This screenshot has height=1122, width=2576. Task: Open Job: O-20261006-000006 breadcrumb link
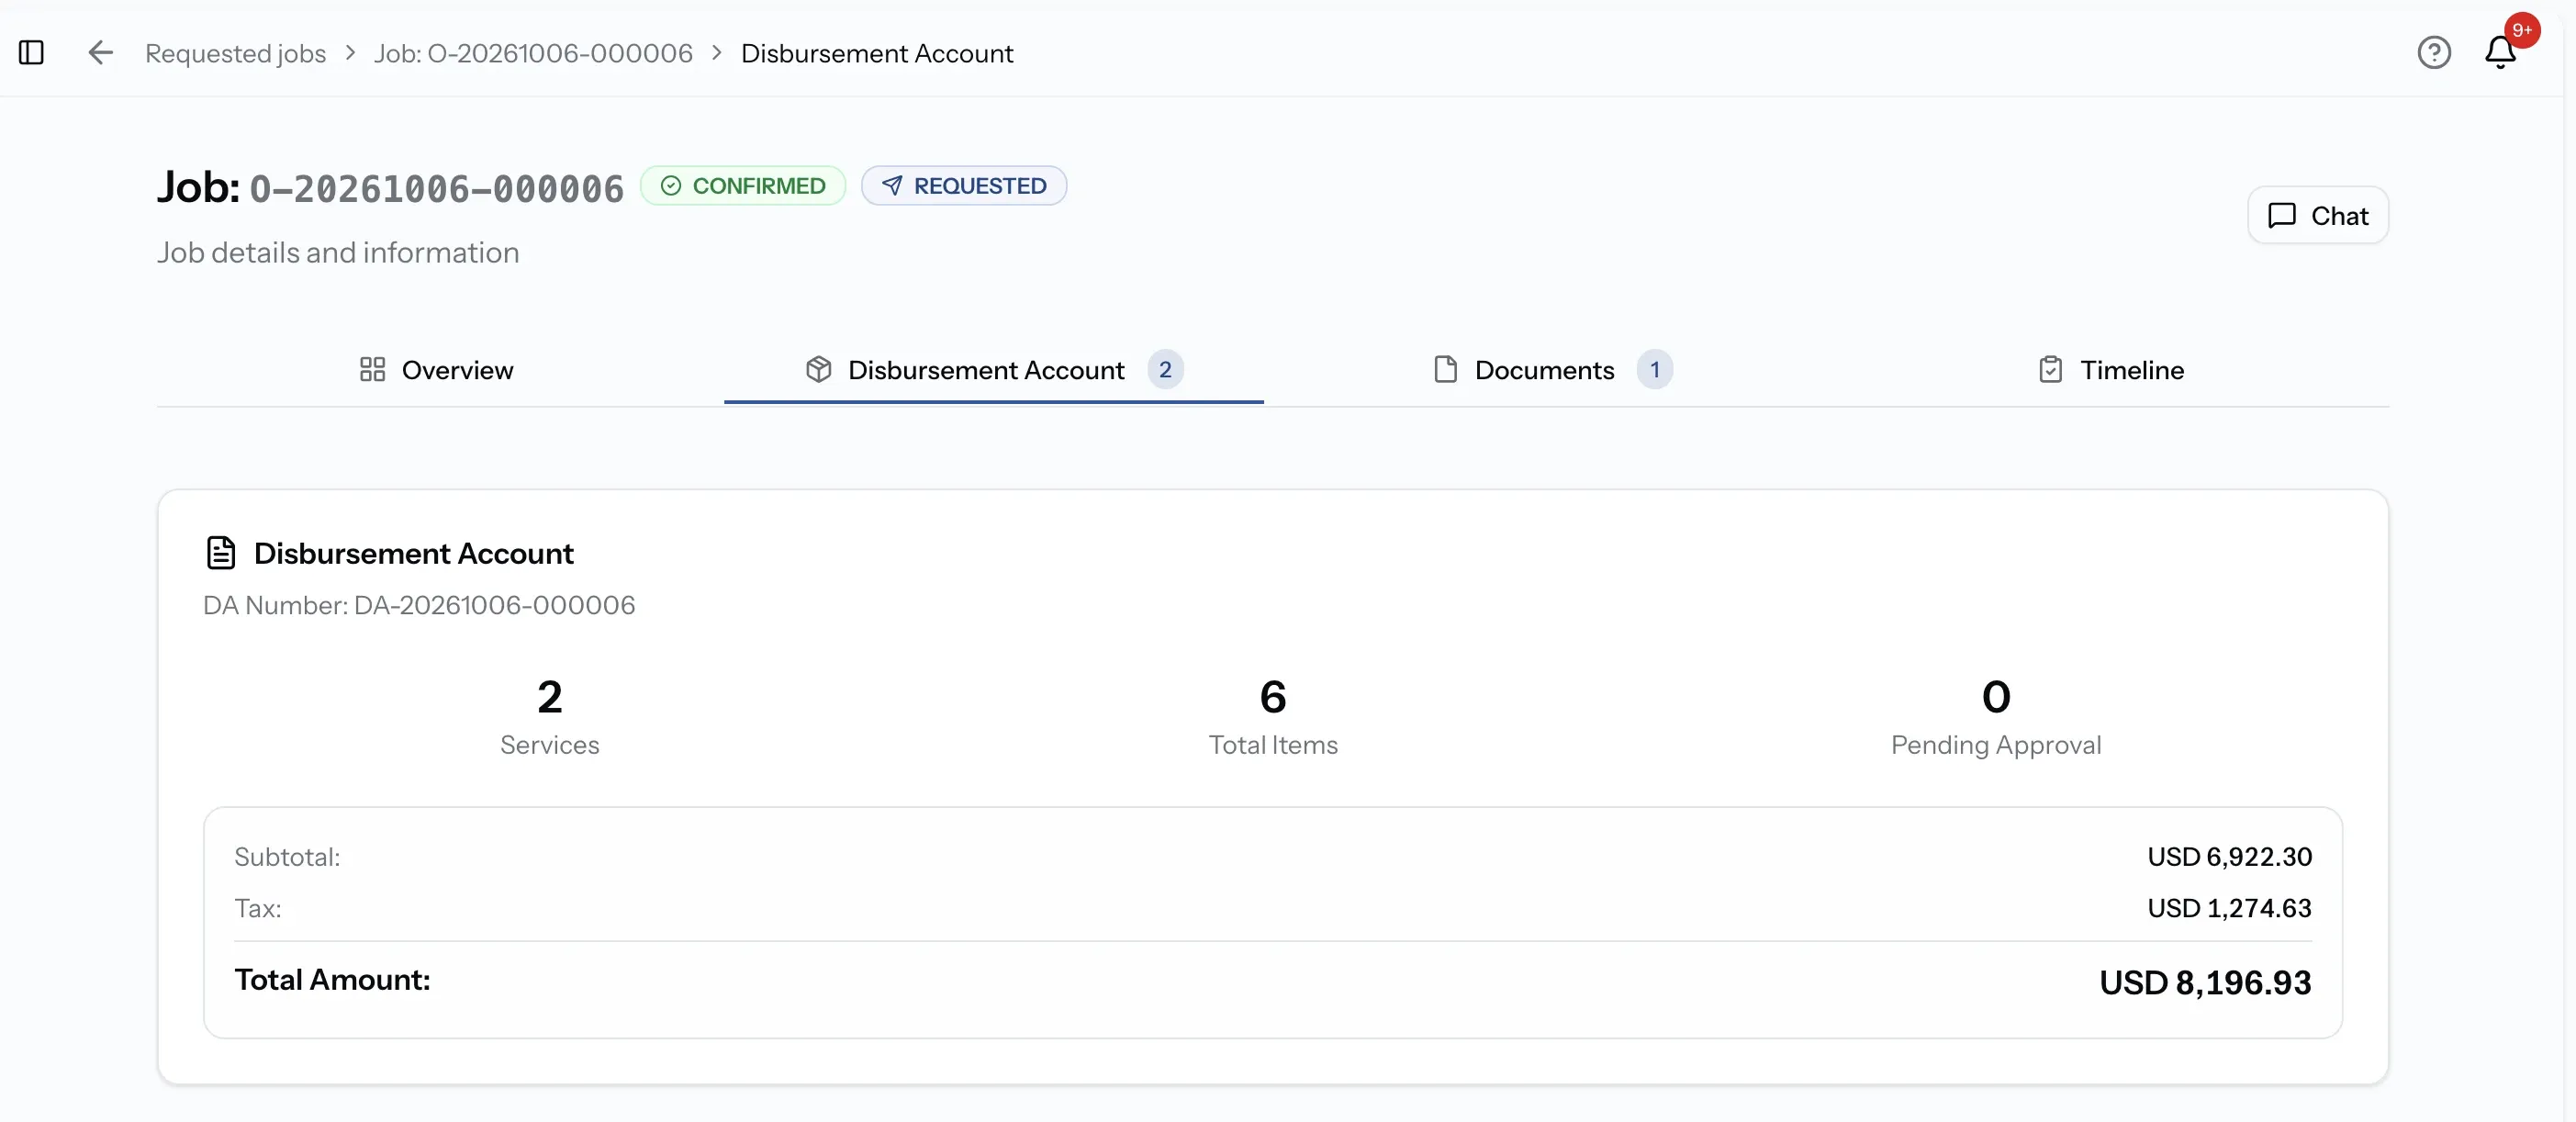point(533,53)
